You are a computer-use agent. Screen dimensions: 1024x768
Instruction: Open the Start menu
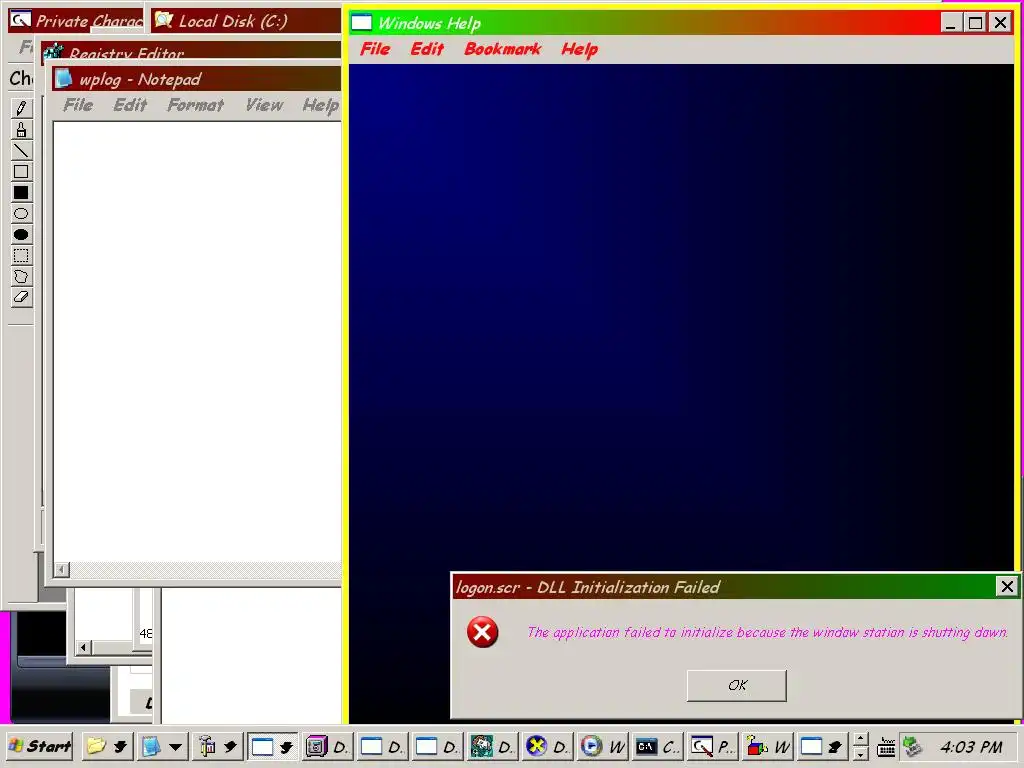coord(40,746)
